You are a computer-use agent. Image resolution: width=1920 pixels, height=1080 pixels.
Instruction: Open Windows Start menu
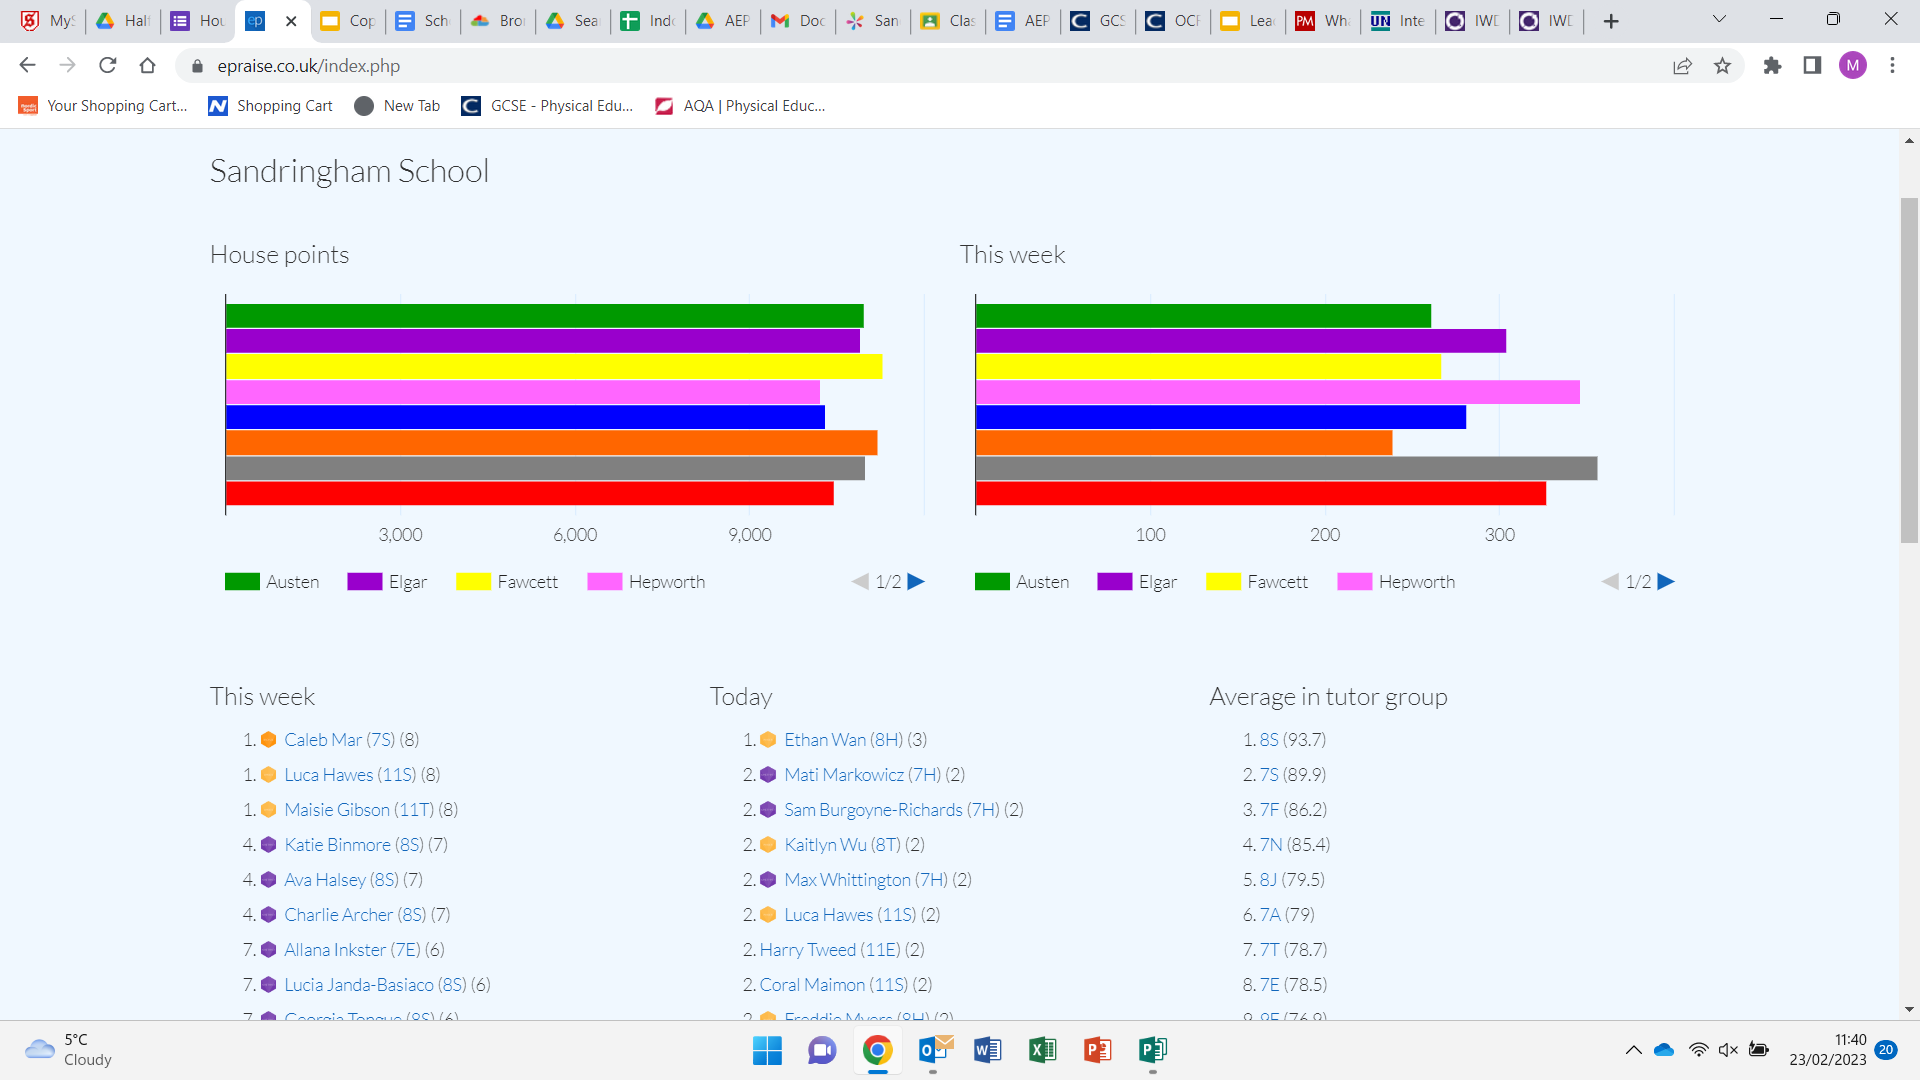[x=767, y=1050]
